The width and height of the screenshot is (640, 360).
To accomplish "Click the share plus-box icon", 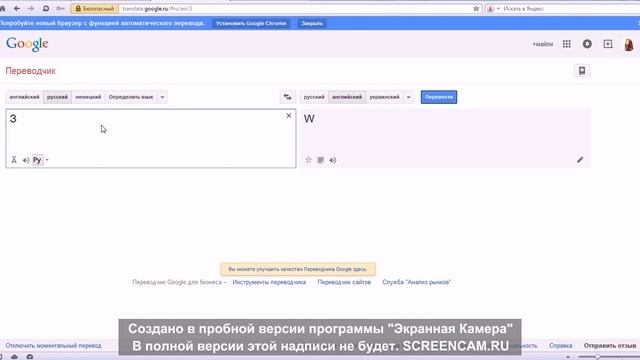I will (608, 44).
